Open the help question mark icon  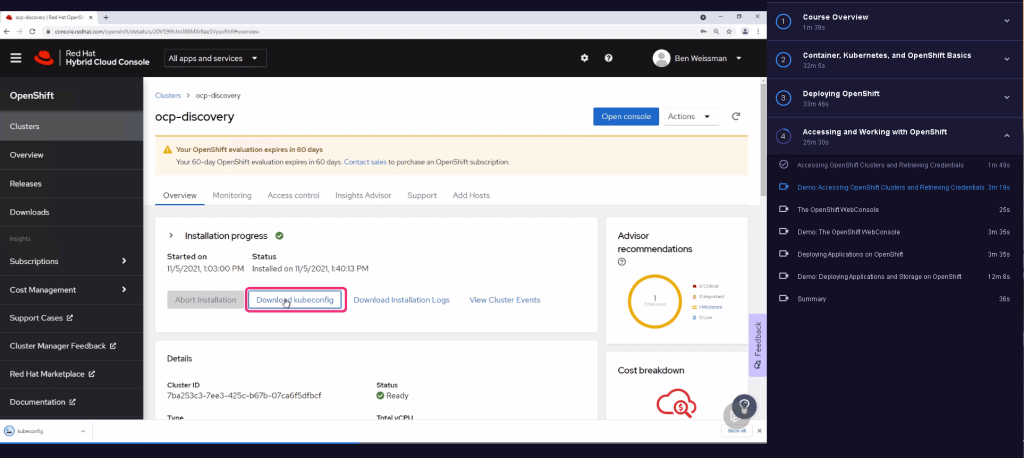pyautogui.click(x=609, y=58)
